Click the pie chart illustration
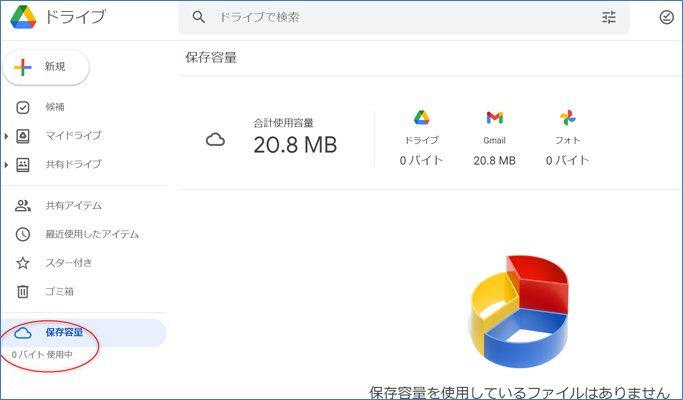683x400 pixels. 519,311
